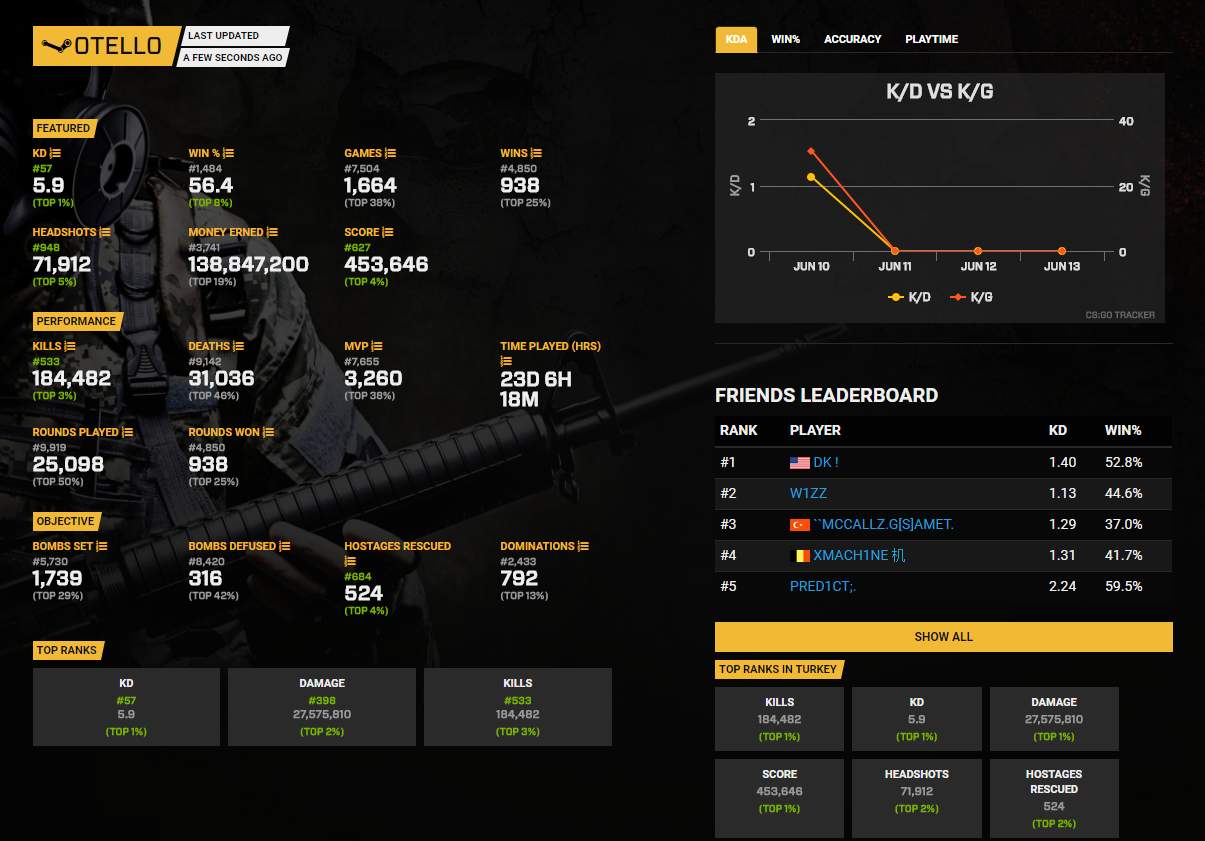Switch to the ACCURACY chart tab
Screen dimensions: 1205x841
point(852,39)
